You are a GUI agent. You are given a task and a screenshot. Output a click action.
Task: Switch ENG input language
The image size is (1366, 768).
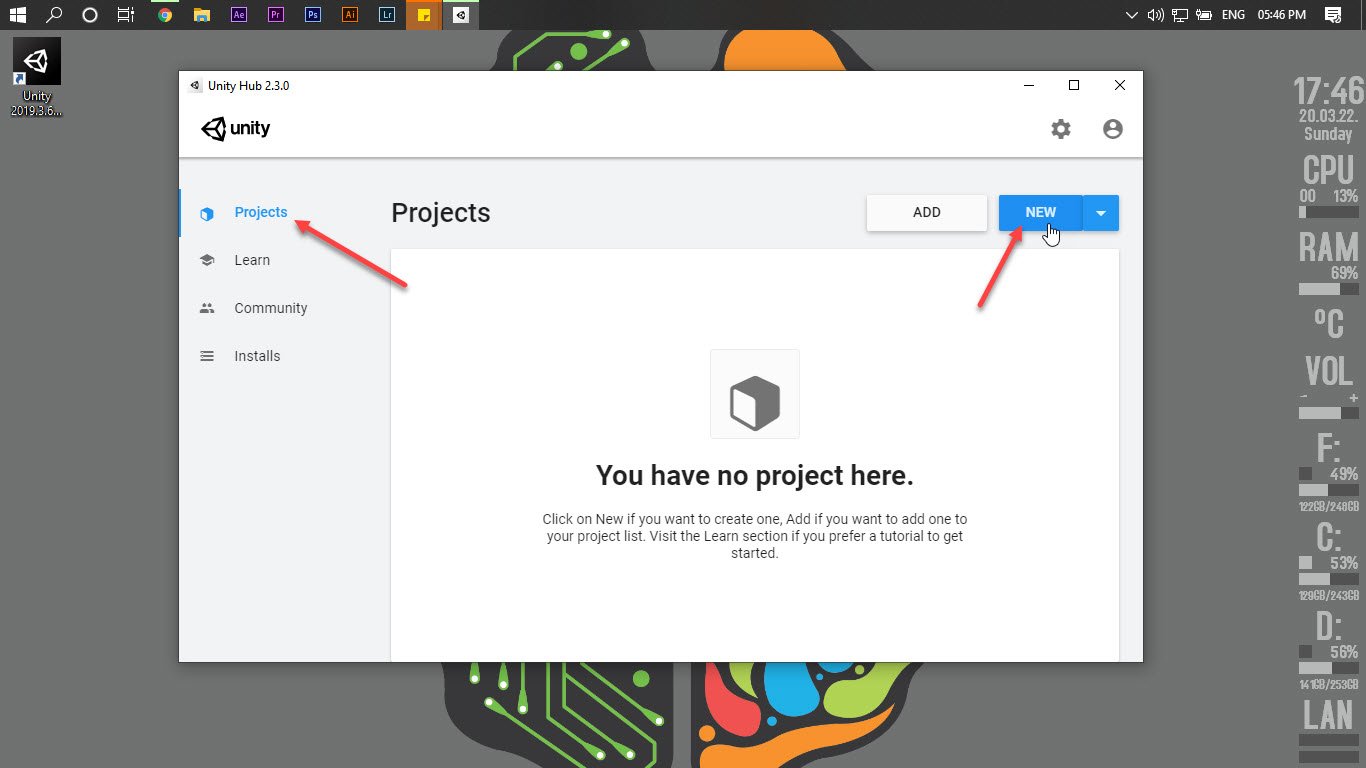coord(1234,15)
